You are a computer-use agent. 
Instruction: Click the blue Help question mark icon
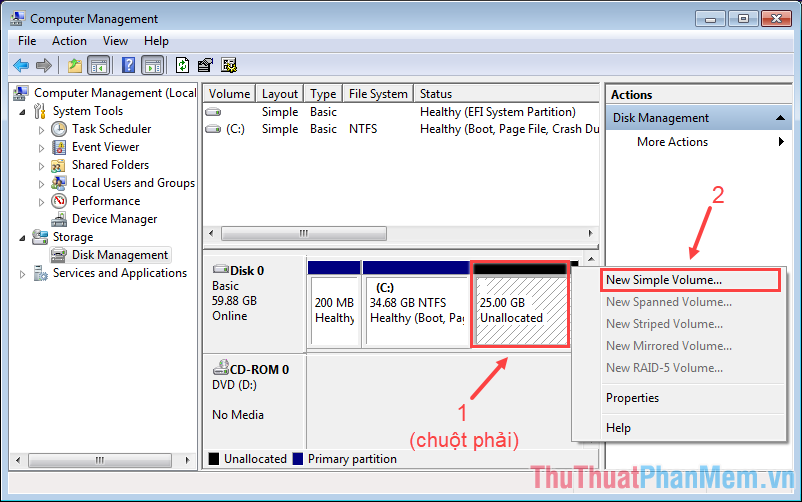coord(128,66)
